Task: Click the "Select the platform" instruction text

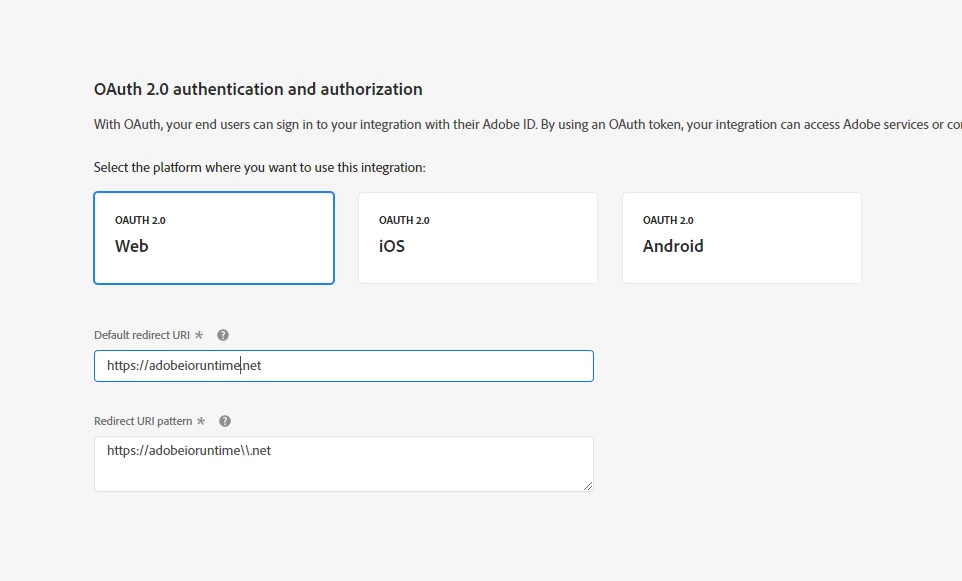Action: (260, 167)
